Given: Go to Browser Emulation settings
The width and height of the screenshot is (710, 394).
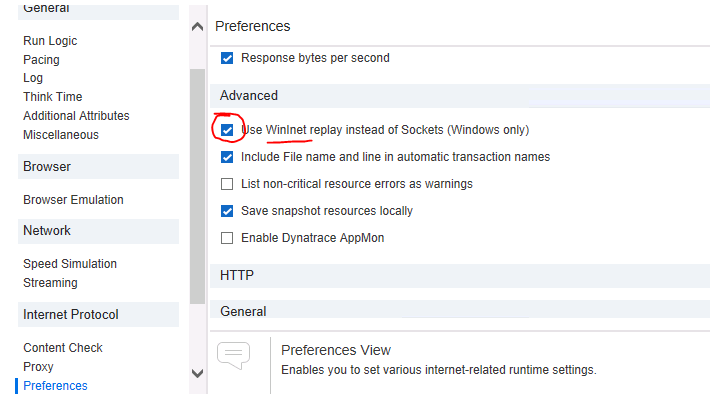Looking at the screenshot, I should point(73,200).
